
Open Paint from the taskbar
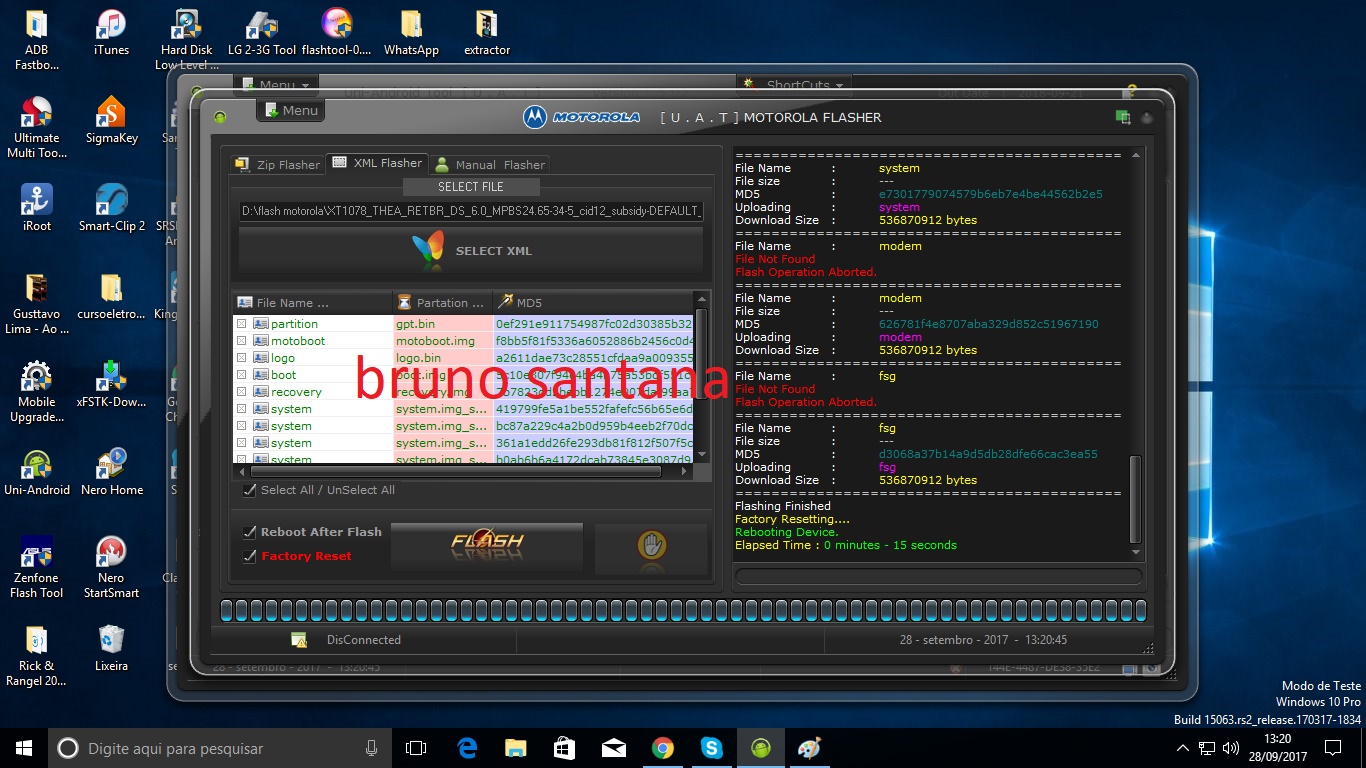[809, 748]
